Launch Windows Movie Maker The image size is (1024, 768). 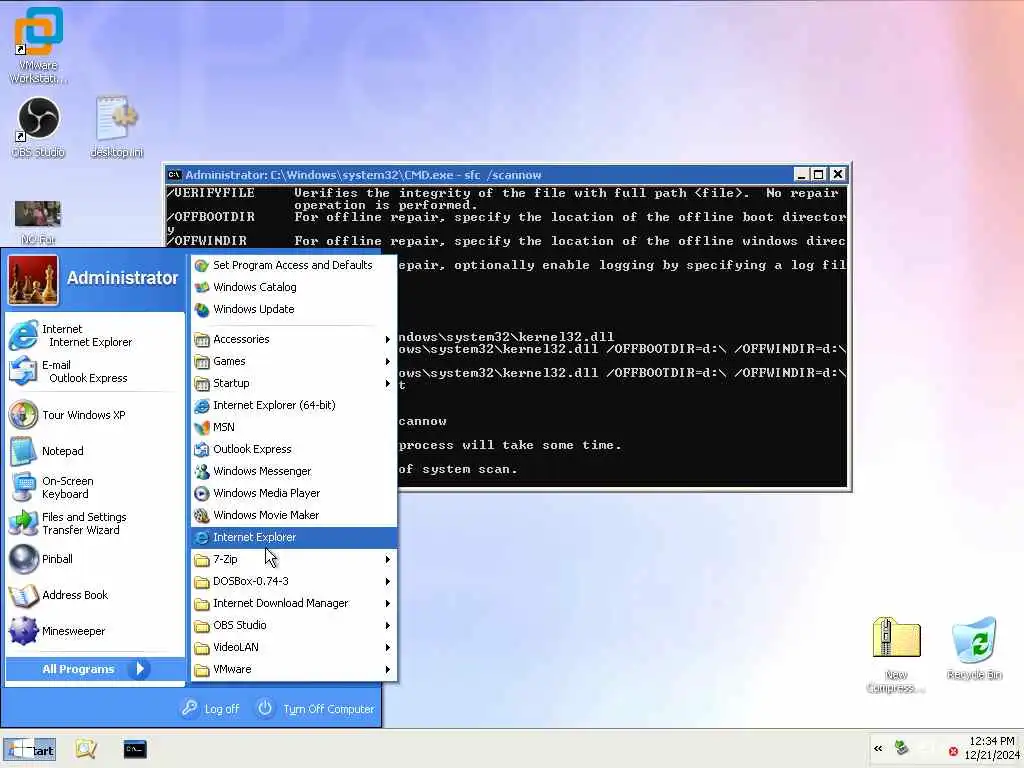293,515
